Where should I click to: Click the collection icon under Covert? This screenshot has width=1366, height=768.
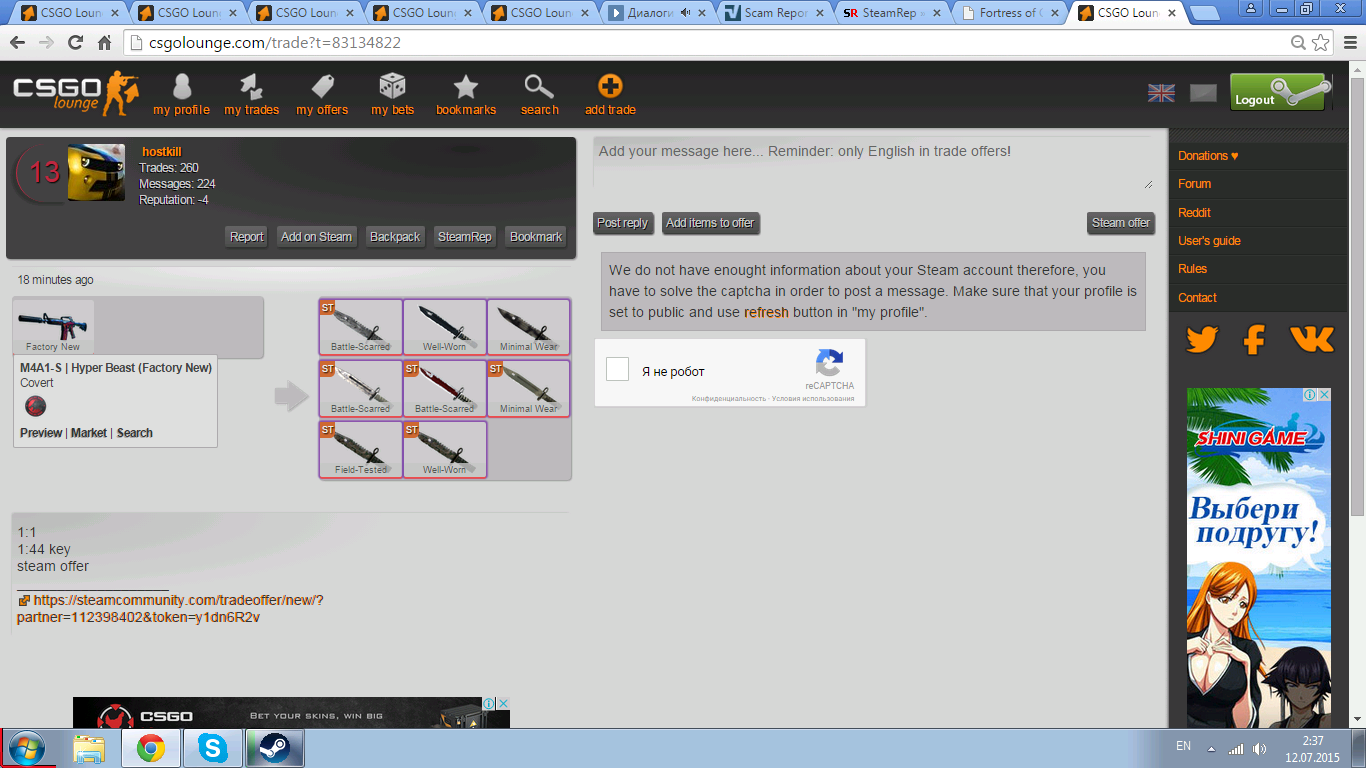35,406
